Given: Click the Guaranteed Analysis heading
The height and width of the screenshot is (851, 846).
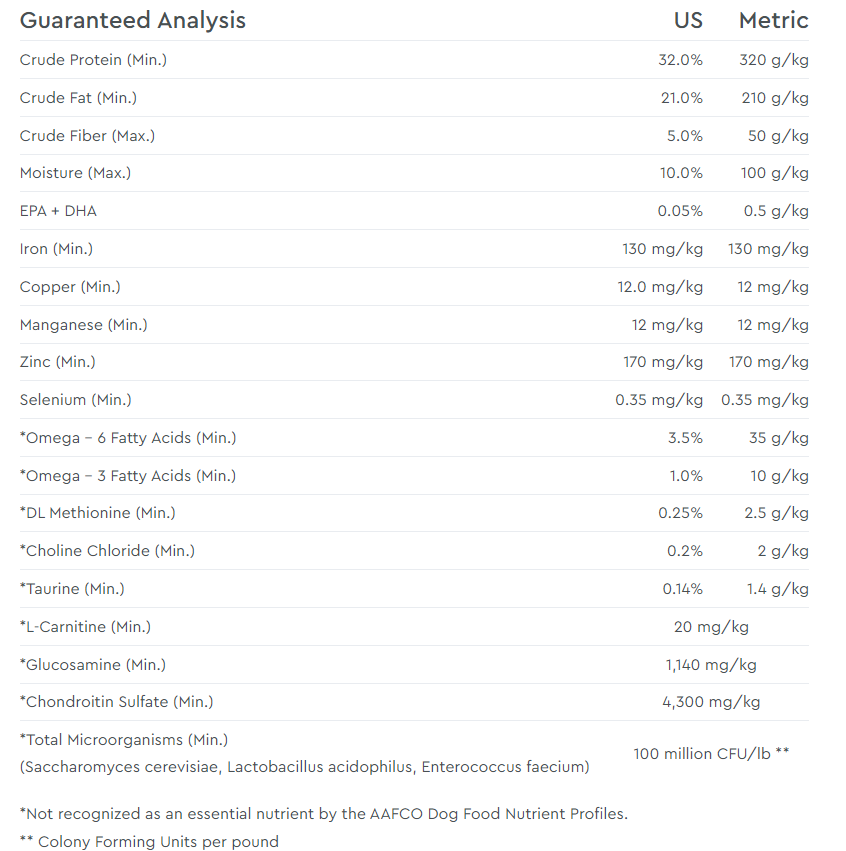Looking at the screenshot, I should click(x=132, y=20).
